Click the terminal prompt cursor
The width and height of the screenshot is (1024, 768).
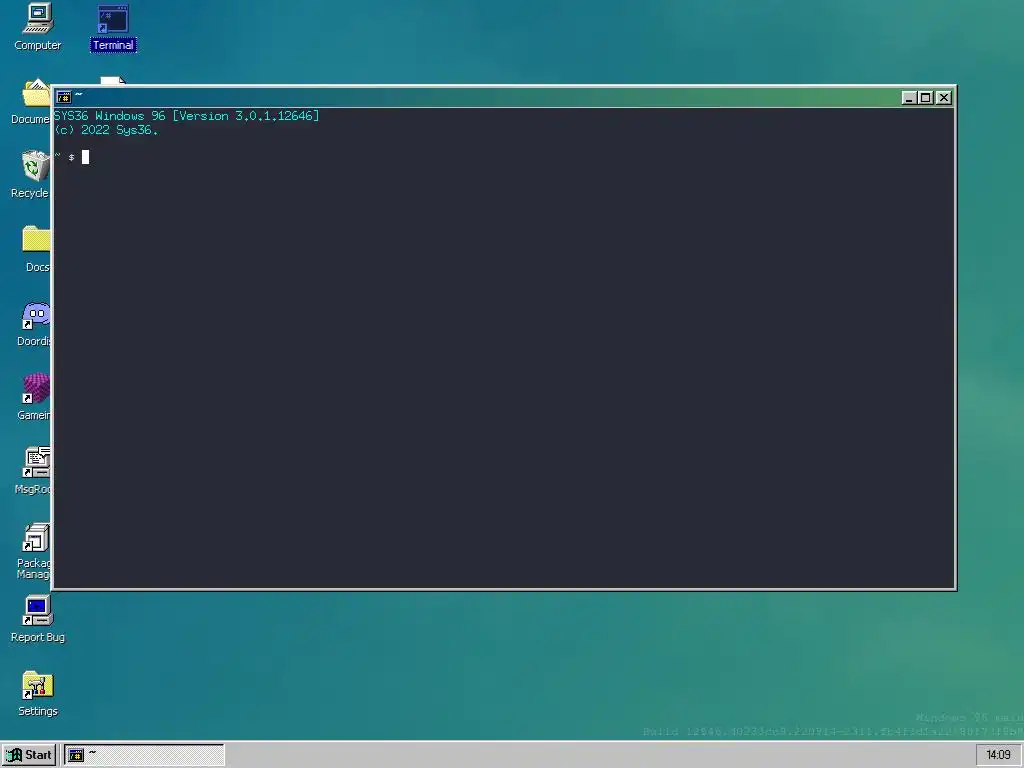point(85,157)
